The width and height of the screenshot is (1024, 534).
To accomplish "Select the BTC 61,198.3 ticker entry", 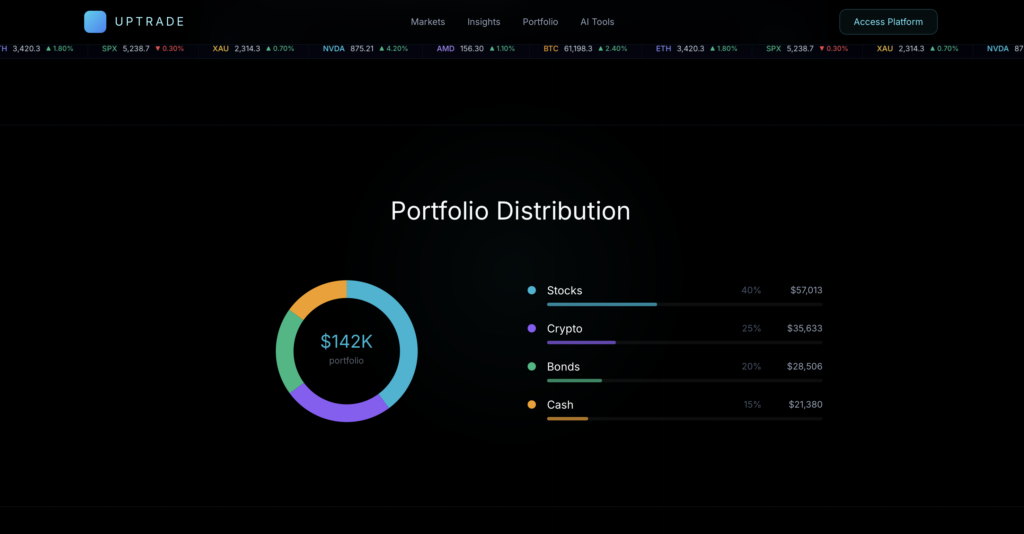I will tap(585, 48).
